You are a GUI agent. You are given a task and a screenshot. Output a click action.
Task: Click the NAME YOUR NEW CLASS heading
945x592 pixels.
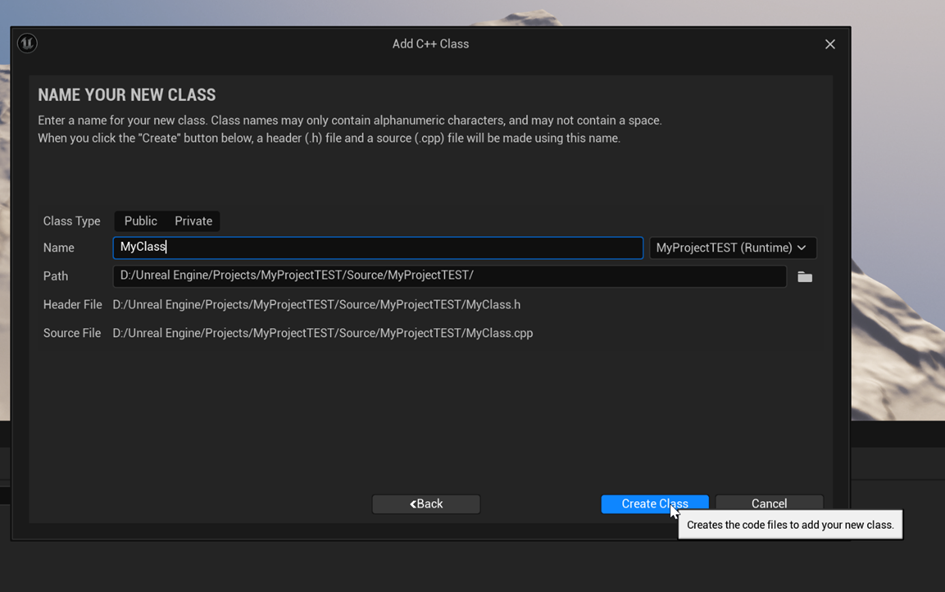[127, 95]
